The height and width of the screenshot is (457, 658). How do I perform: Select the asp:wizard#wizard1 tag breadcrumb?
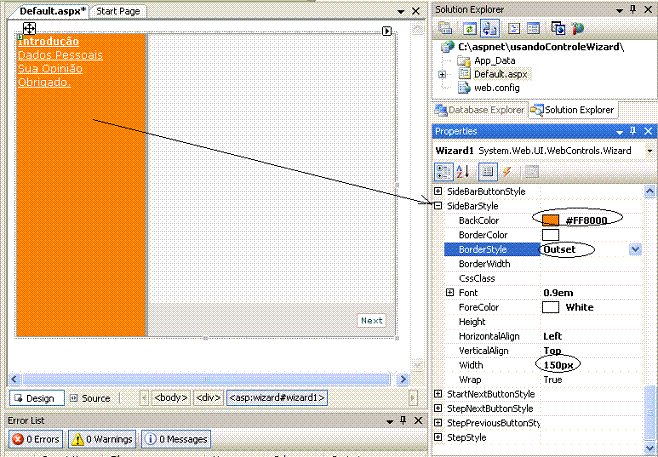[277, 398]
